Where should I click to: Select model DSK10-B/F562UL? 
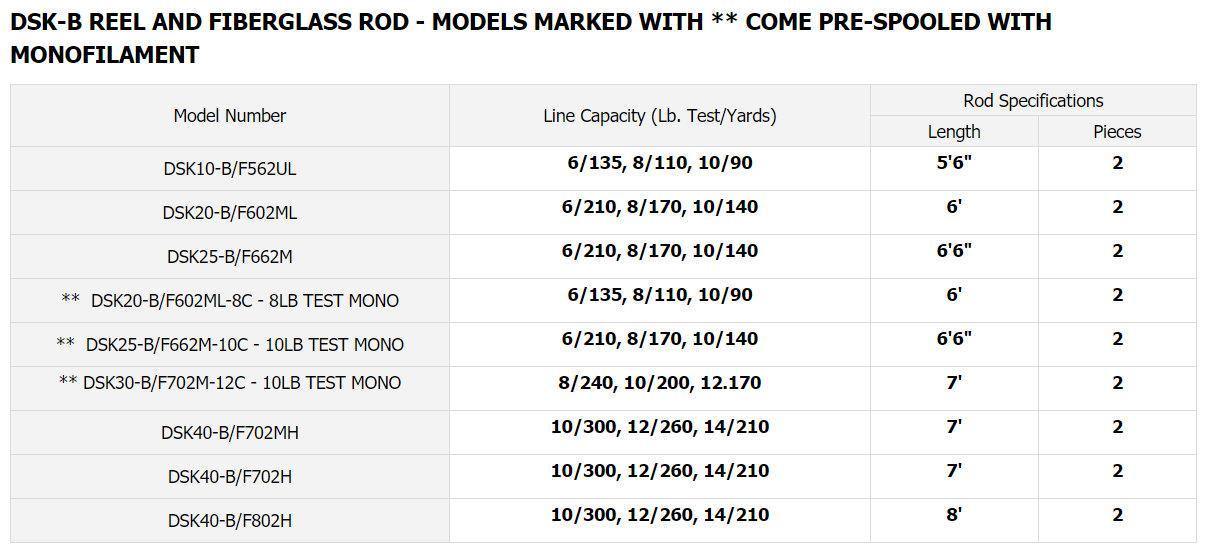point(229,169)
